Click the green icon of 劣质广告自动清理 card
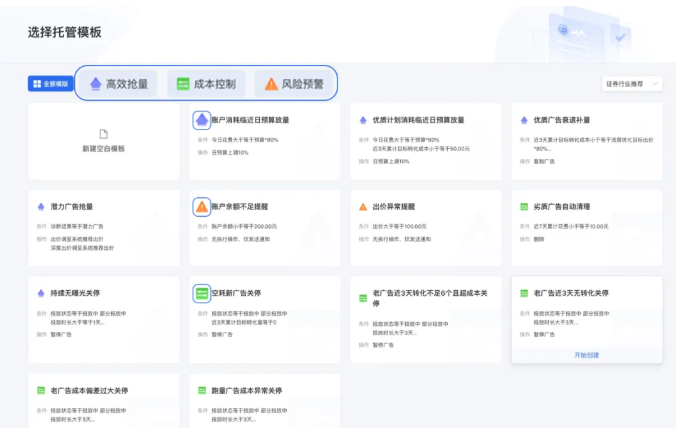Image resolution: width=688 pixels, height=443 pixels. (524, 207)
